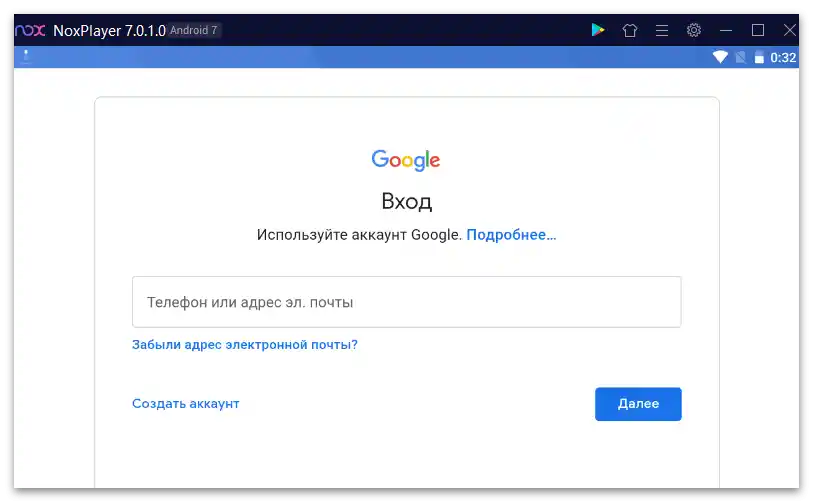Click the NoxPlayer 7.0.1.0 title text
Viewport: 813px width, 502px height.
click(x=109, y=31)
